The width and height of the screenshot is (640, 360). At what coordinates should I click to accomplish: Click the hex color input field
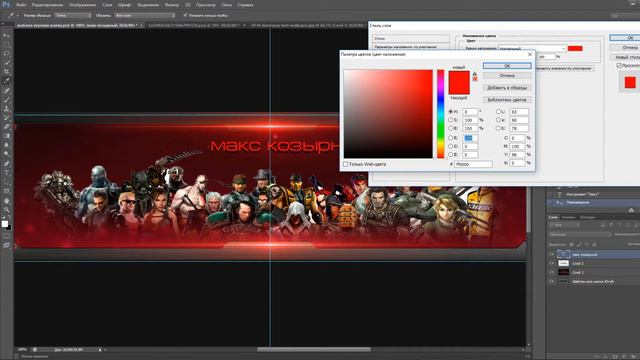tap(473, 164)
